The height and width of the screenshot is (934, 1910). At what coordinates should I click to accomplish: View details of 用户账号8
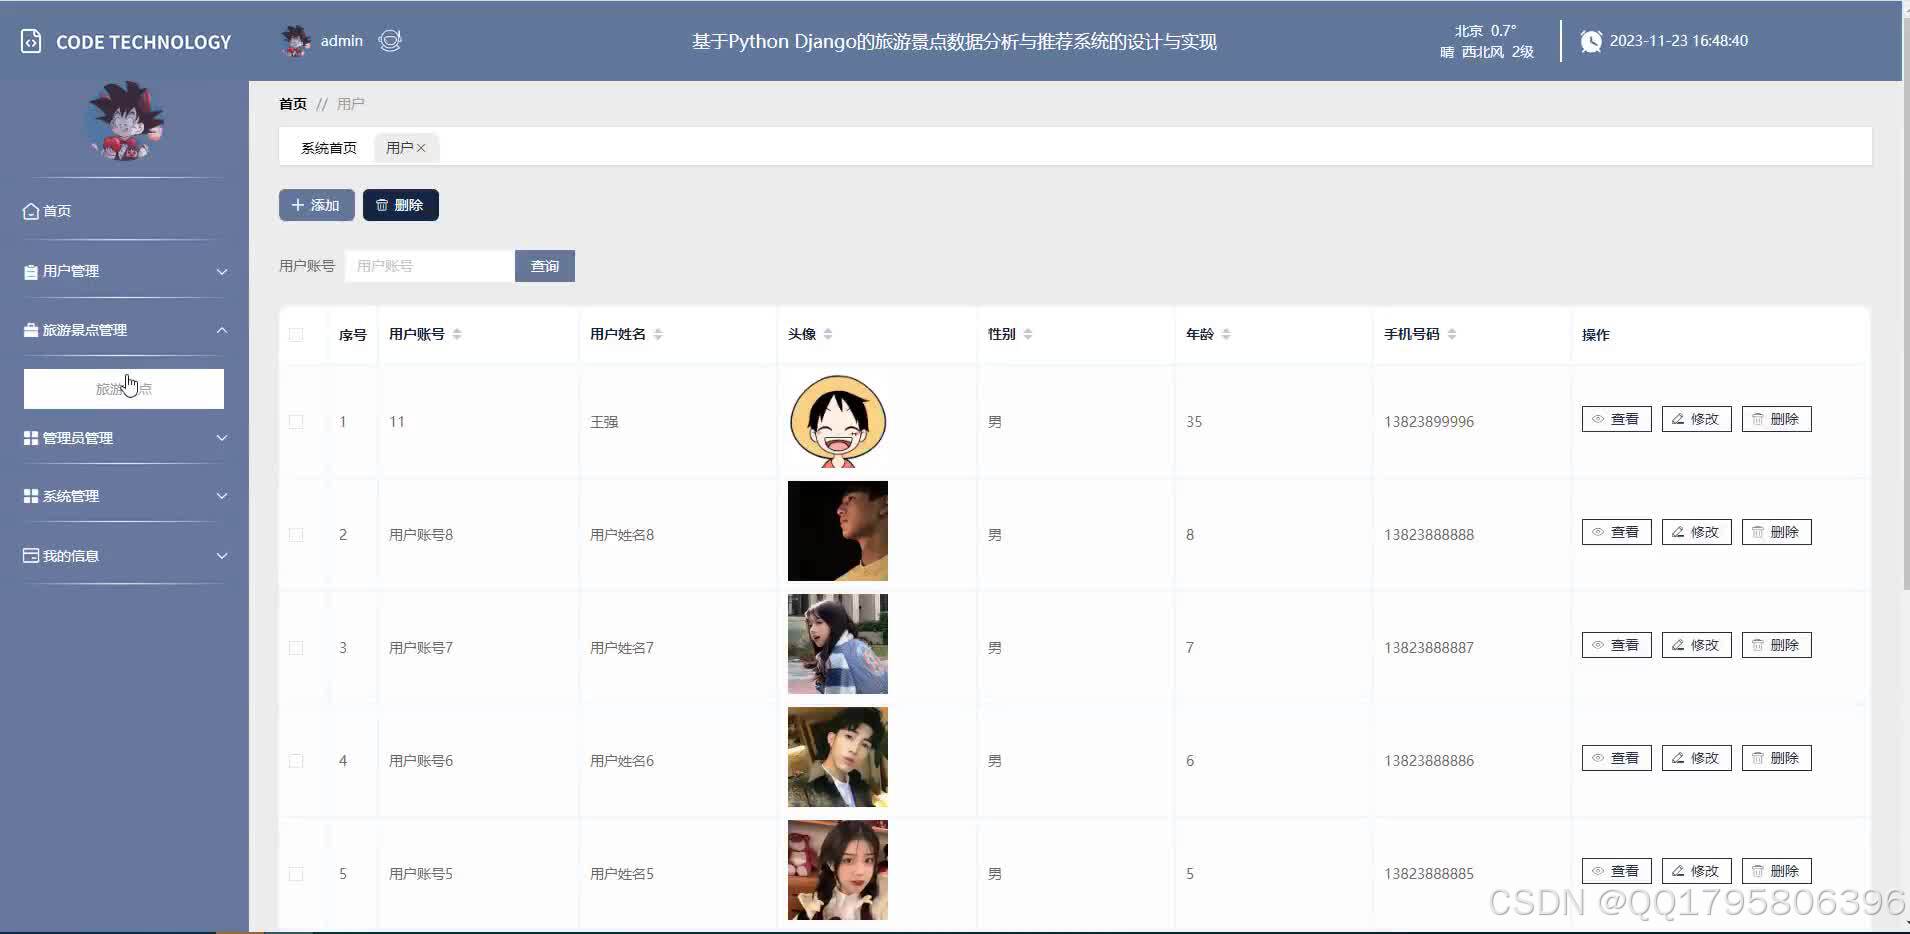click(x=1616, y=532)
